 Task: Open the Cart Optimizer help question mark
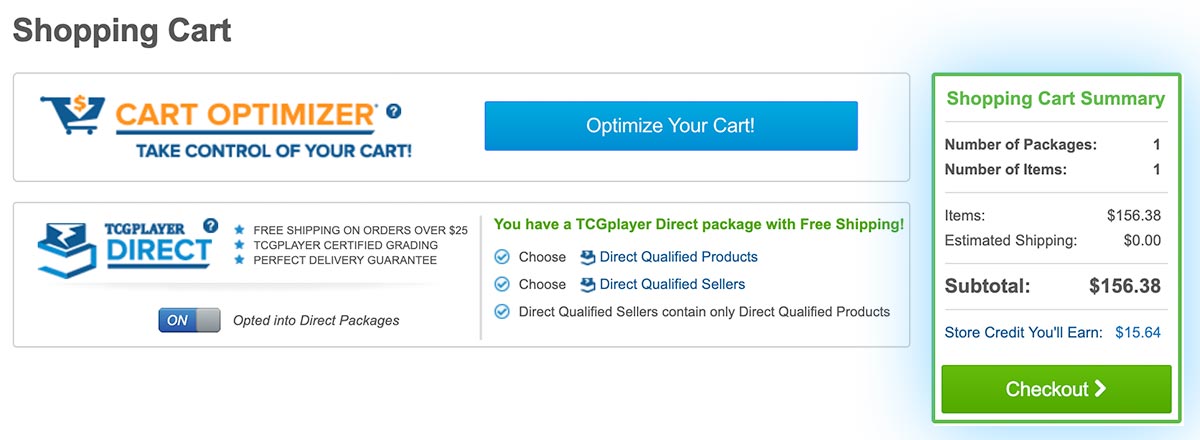tap(394, 111)
